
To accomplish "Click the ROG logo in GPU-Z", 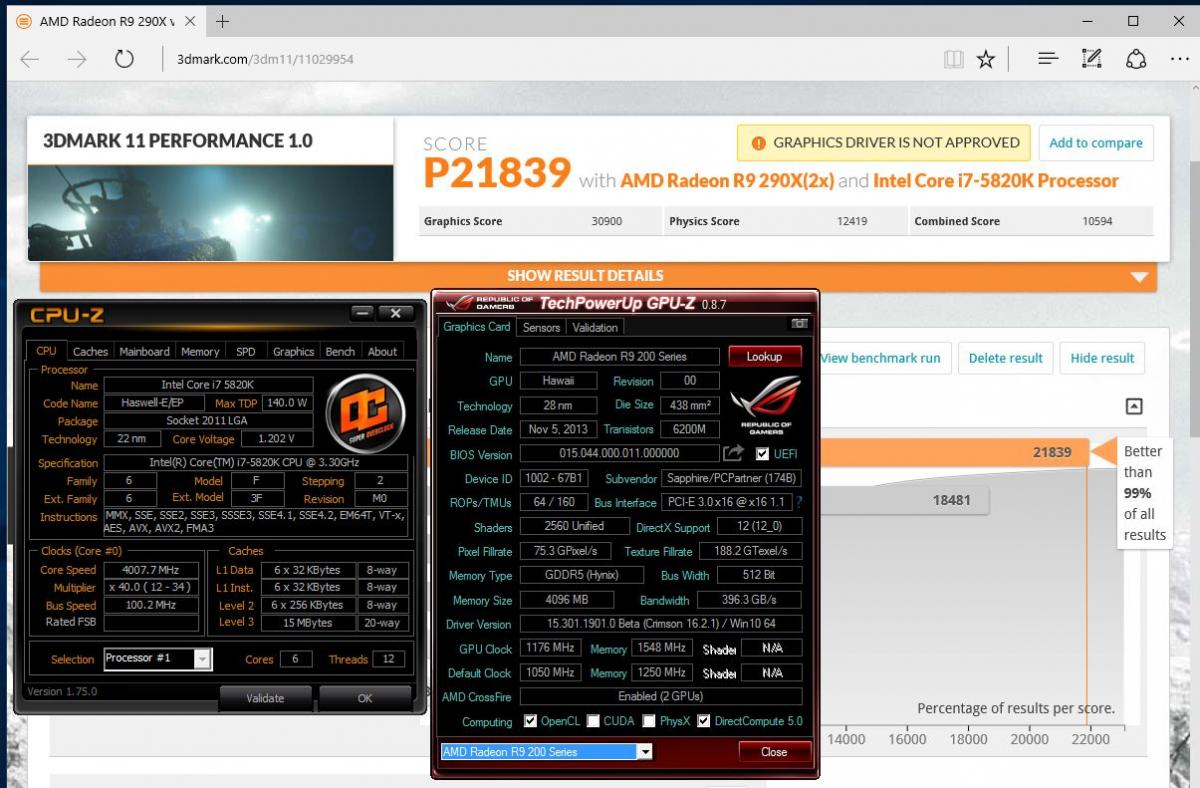I will 767,404.
